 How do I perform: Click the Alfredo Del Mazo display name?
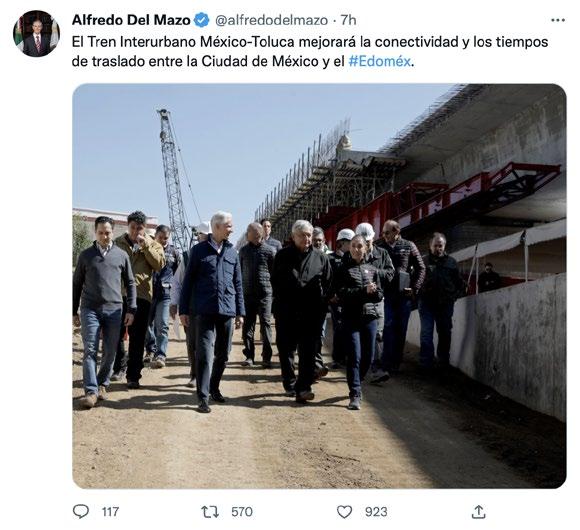click(131, 20)
